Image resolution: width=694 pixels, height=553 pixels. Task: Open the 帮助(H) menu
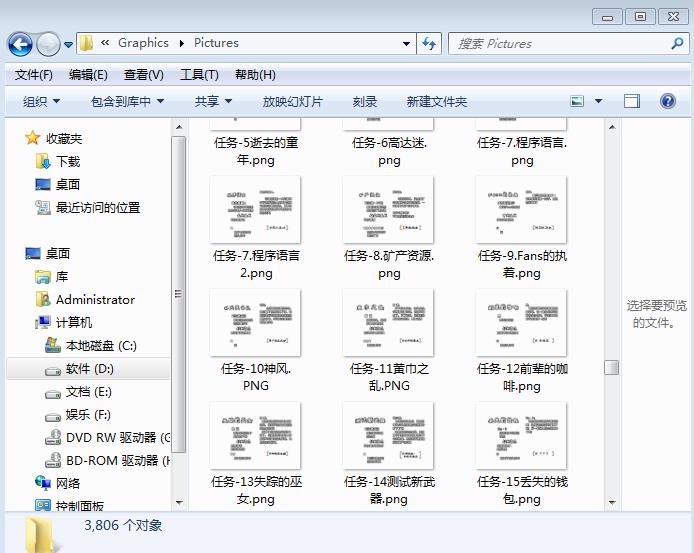[x=255, y=74]
